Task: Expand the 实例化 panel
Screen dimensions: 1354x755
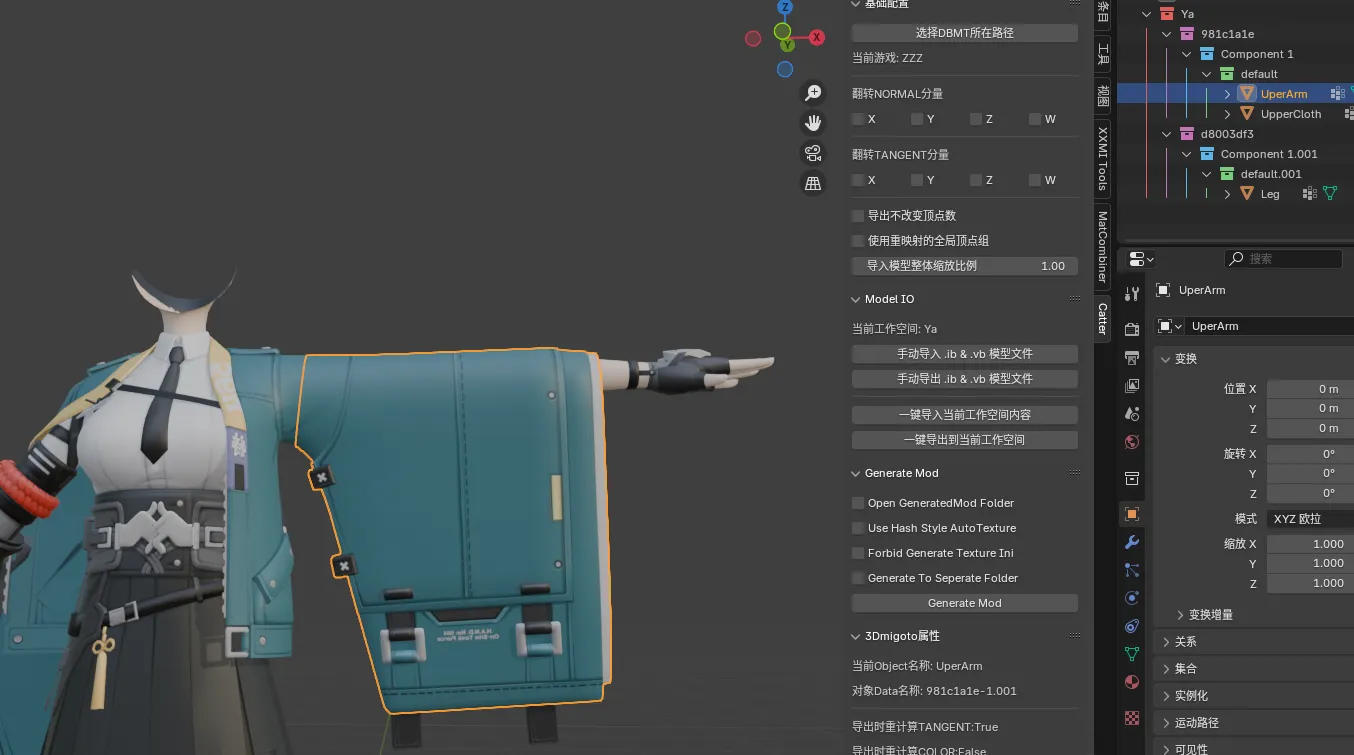Action: pos(1166,696)
